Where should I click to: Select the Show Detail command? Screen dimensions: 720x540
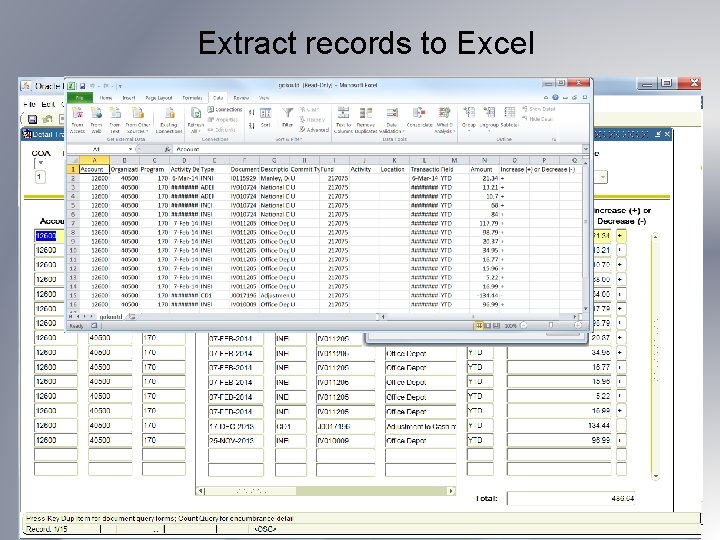coord(539,109)
